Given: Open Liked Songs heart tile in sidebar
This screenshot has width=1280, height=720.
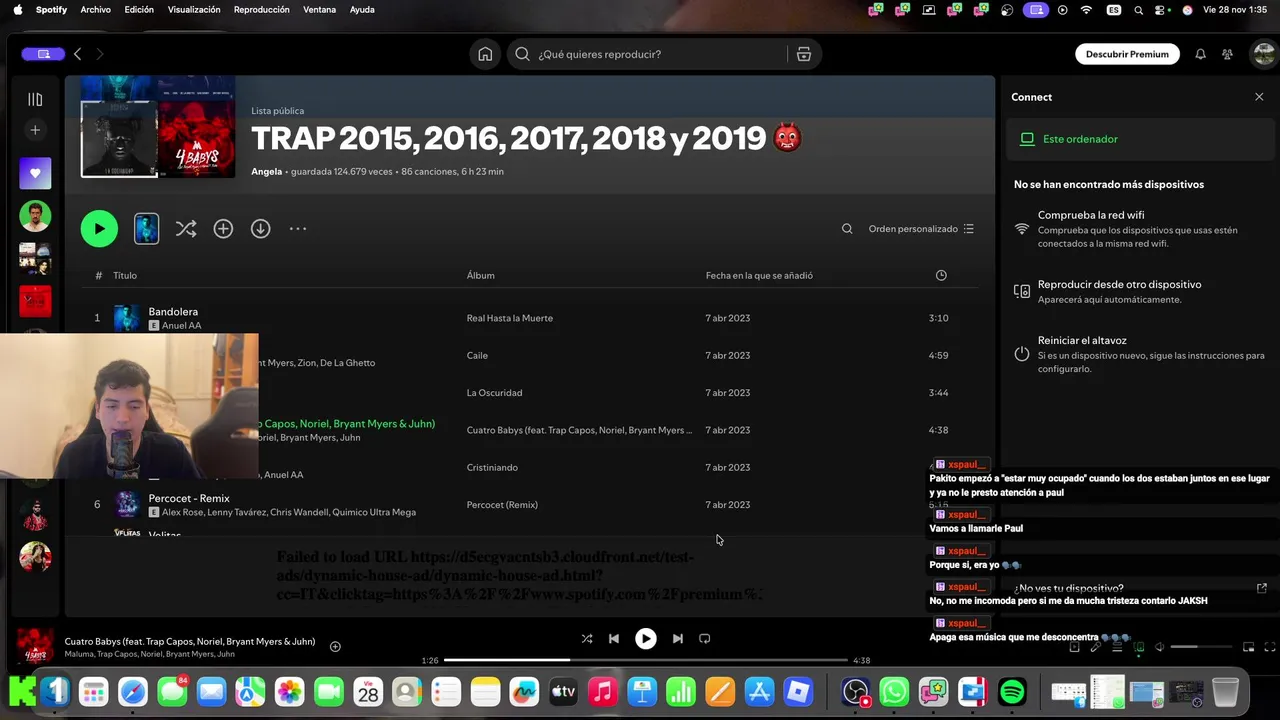Looking at the screenshot, I should click(35, 173).
